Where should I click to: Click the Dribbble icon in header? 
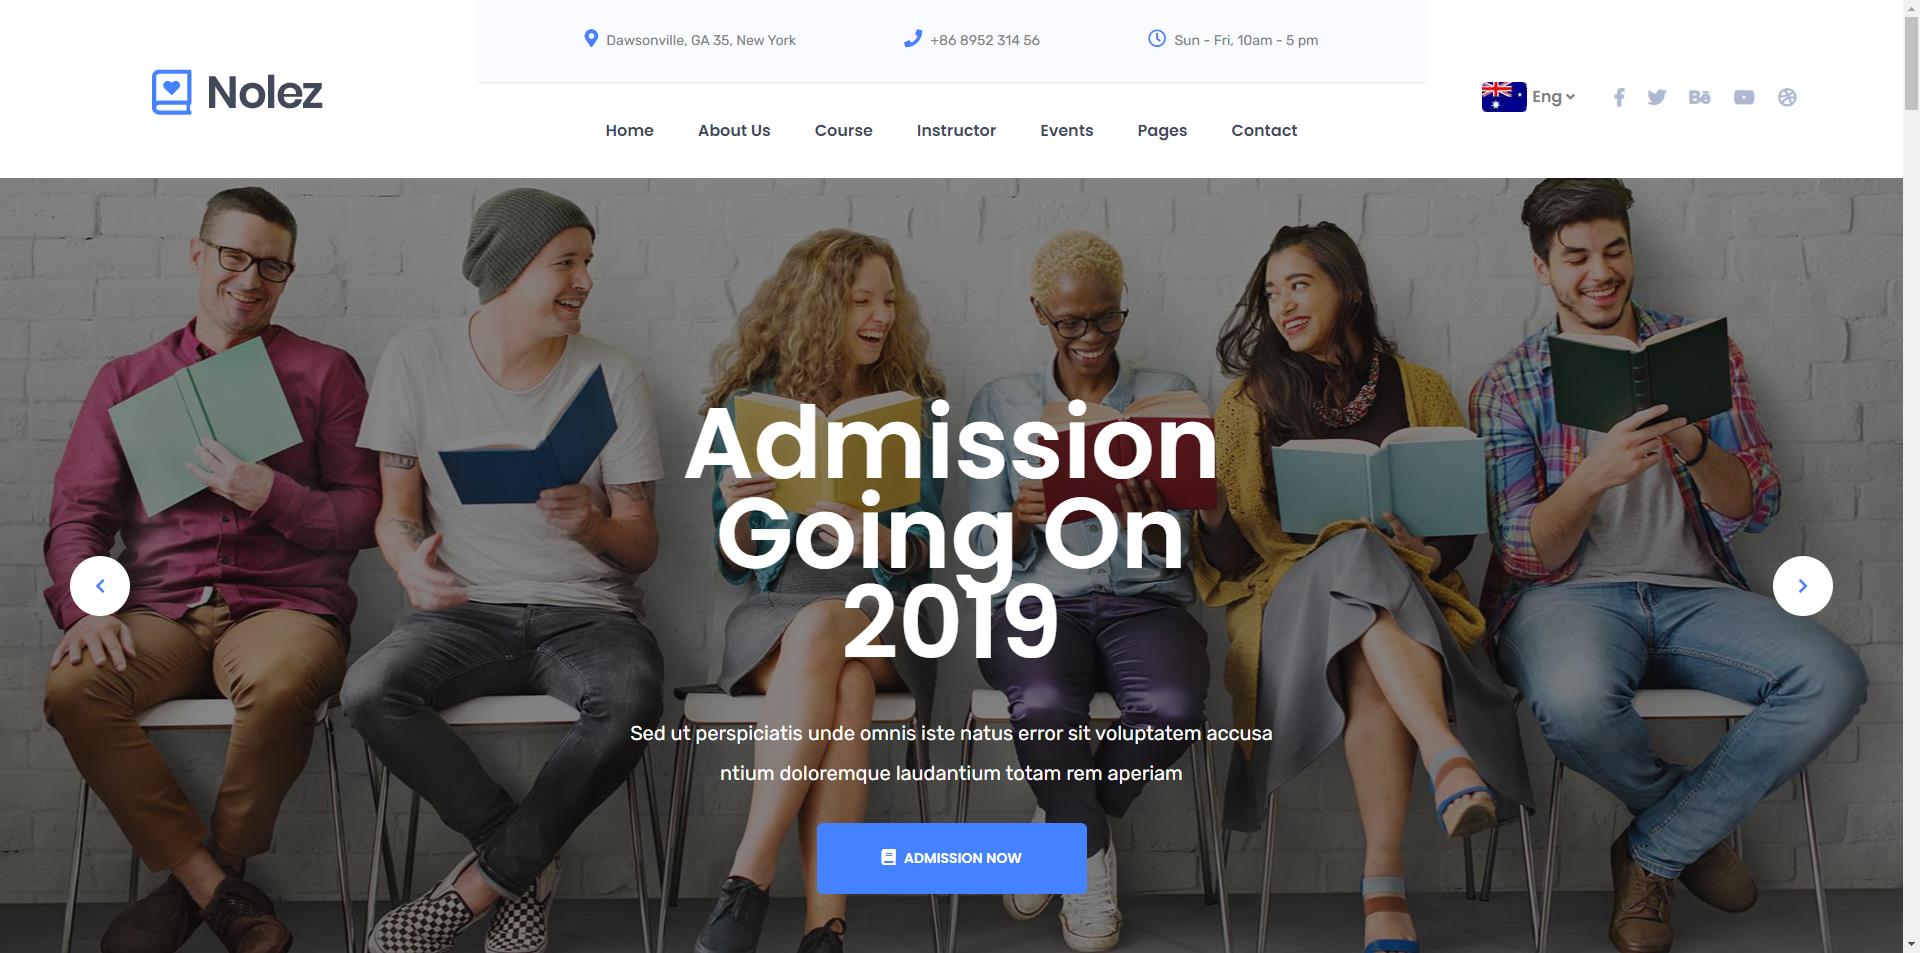(x=1787, y=97)
